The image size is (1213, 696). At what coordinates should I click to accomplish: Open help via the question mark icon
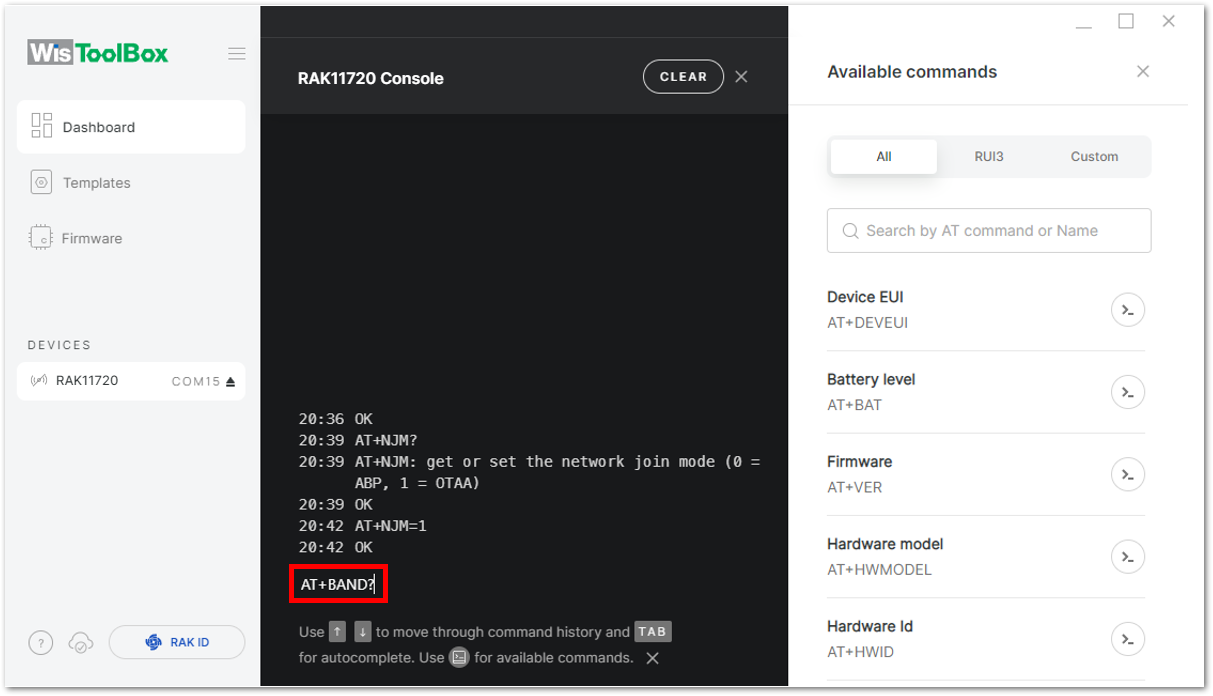click(x=40, y=643)
